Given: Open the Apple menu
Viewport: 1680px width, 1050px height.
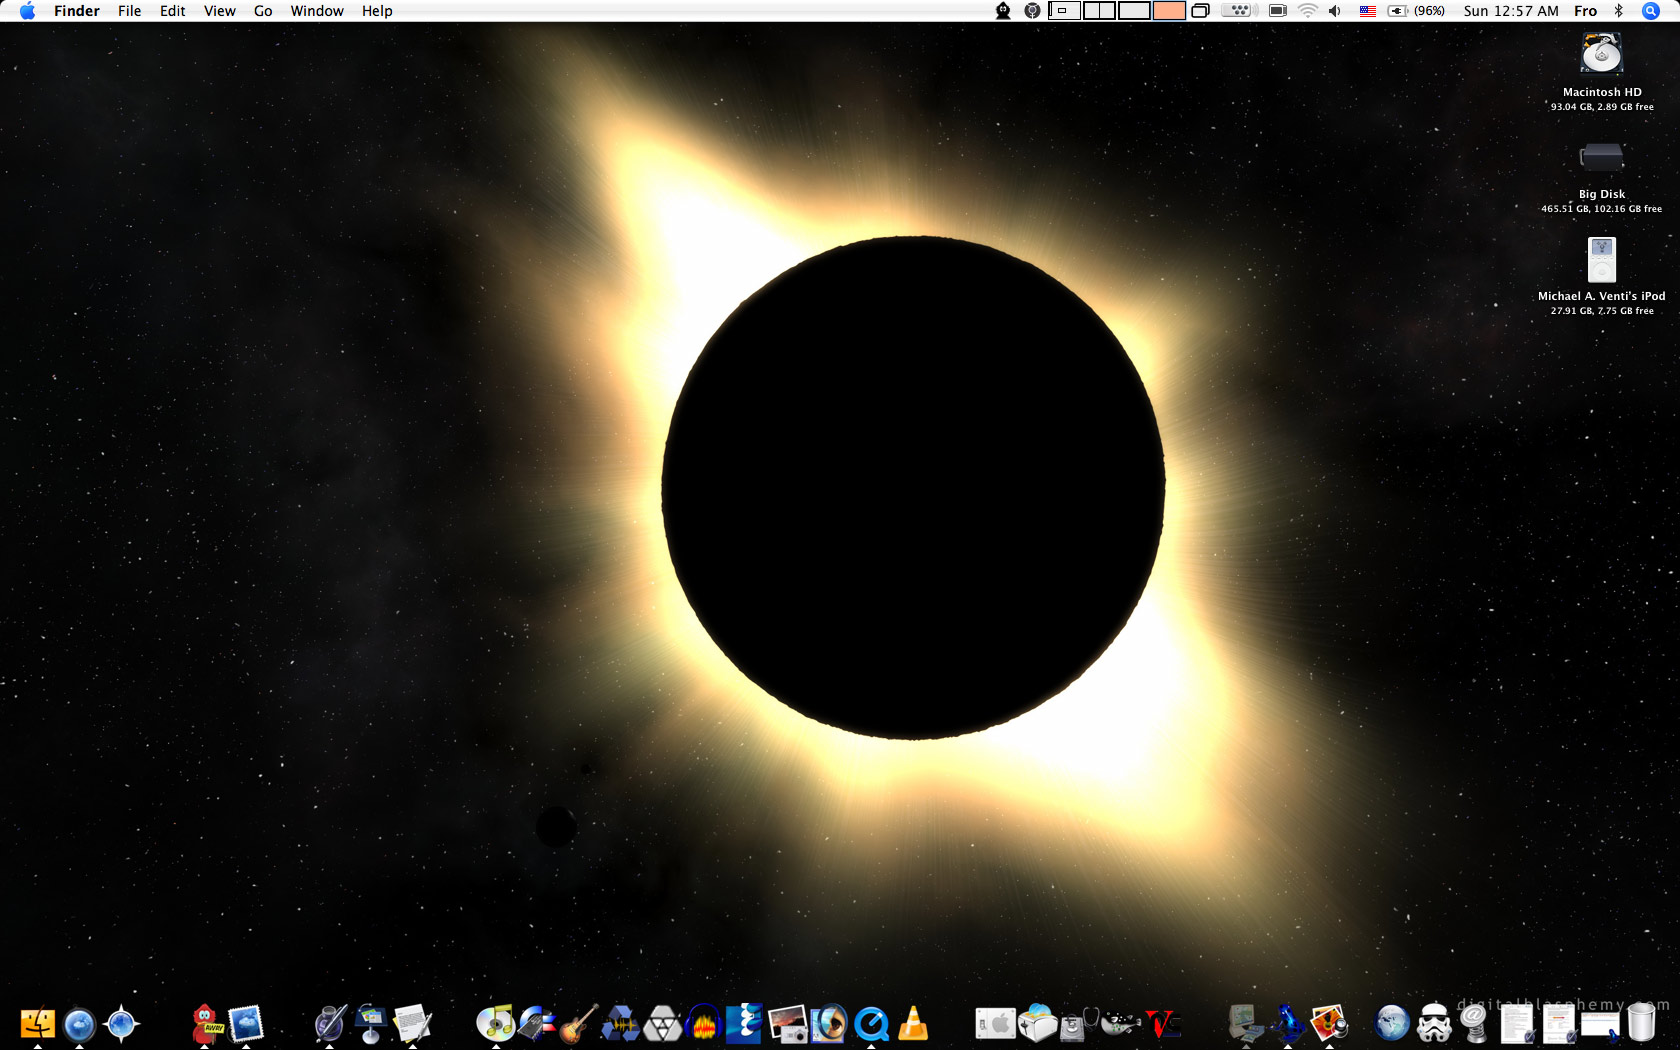Looking at the screenshot, I should (28, 11).
